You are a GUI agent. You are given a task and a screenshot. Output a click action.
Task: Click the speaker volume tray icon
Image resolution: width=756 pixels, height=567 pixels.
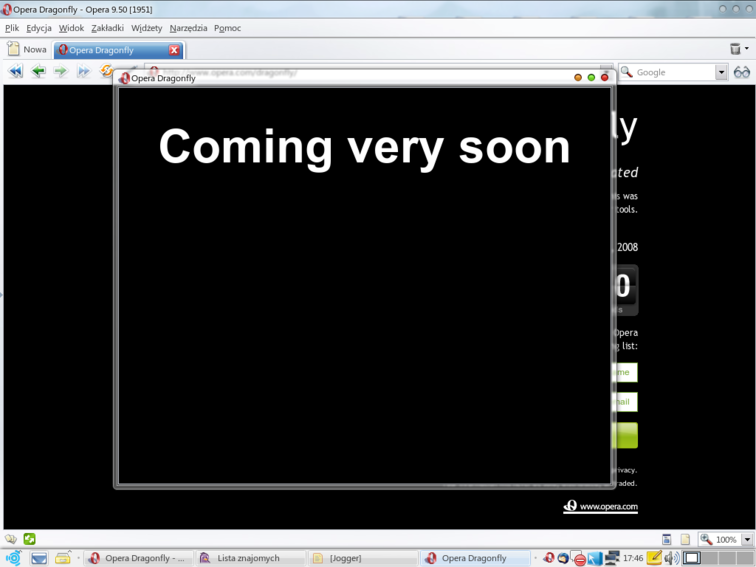671,558
